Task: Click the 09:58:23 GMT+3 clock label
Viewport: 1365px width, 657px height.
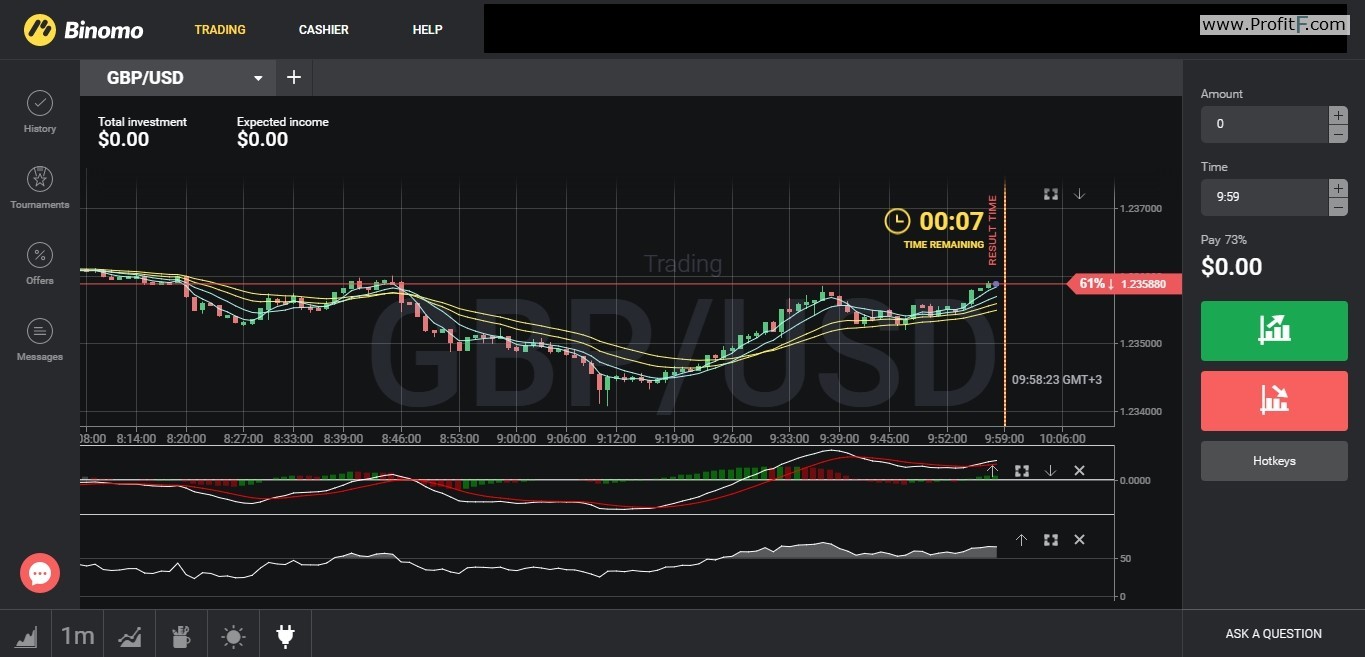Action: 1057,380
